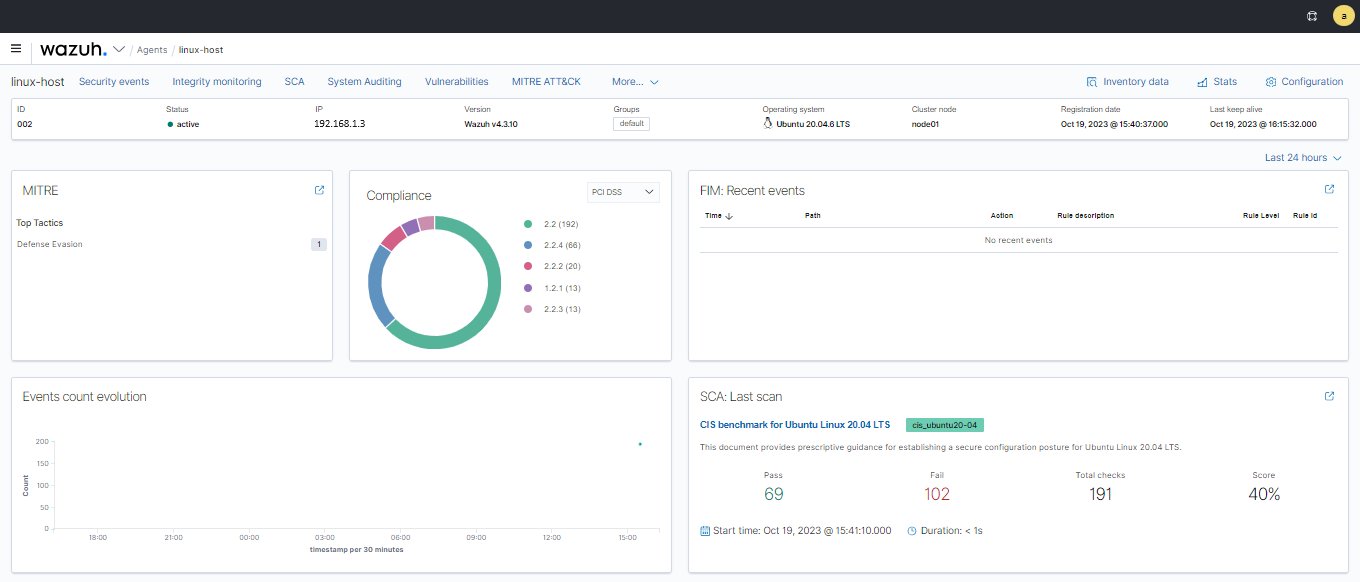Open agent Stats
Image resolution: width=1360 pixels, height=582 pixels.
point(1217,82)
